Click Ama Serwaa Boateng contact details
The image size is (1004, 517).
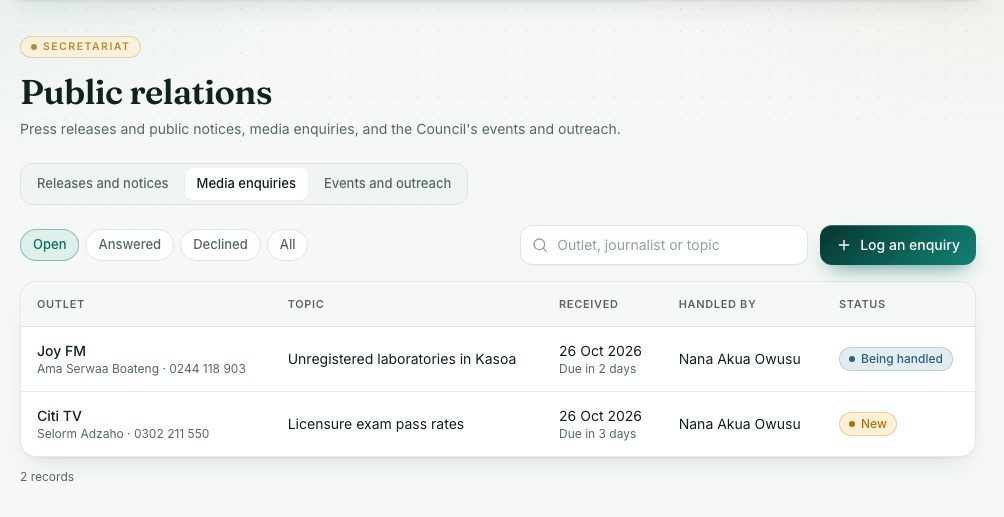pyautogui.click(x=142, y=369)
